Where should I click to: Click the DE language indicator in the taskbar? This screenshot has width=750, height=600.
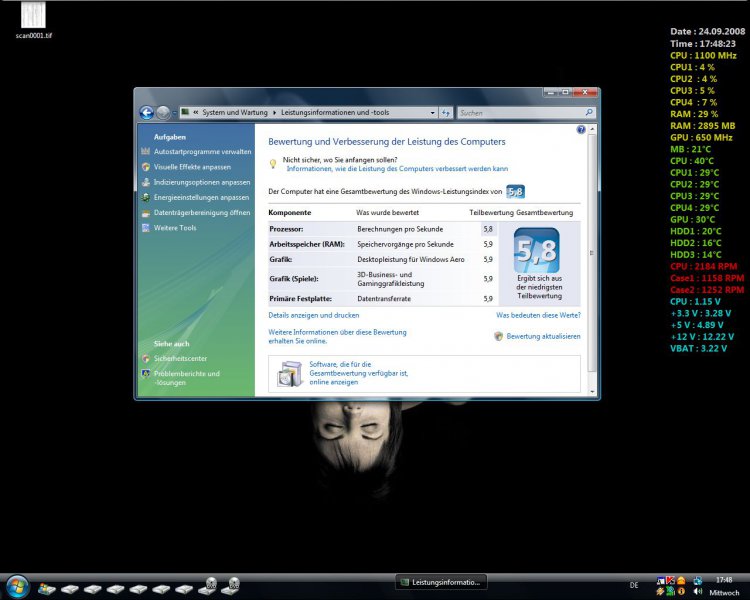(634, 585)
